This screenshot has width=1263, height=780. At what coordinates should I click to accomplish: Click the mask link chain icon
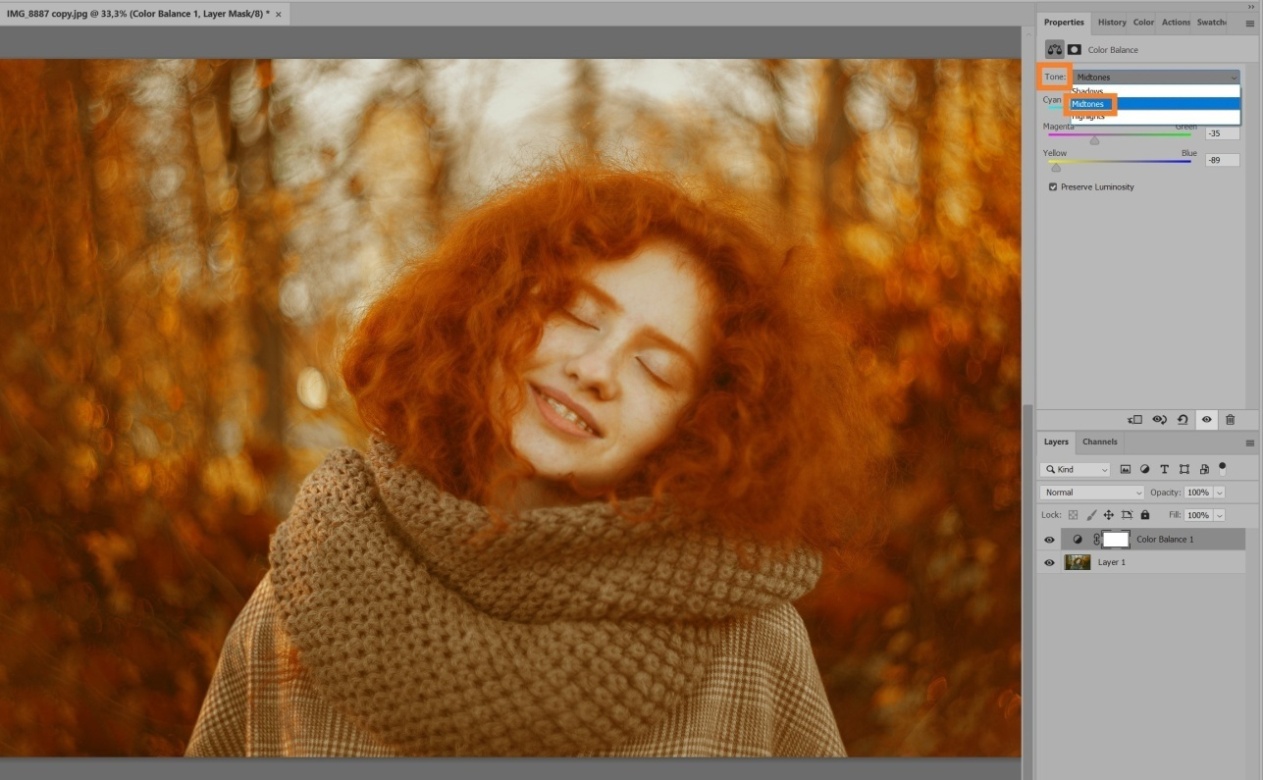click(1096, 539)
